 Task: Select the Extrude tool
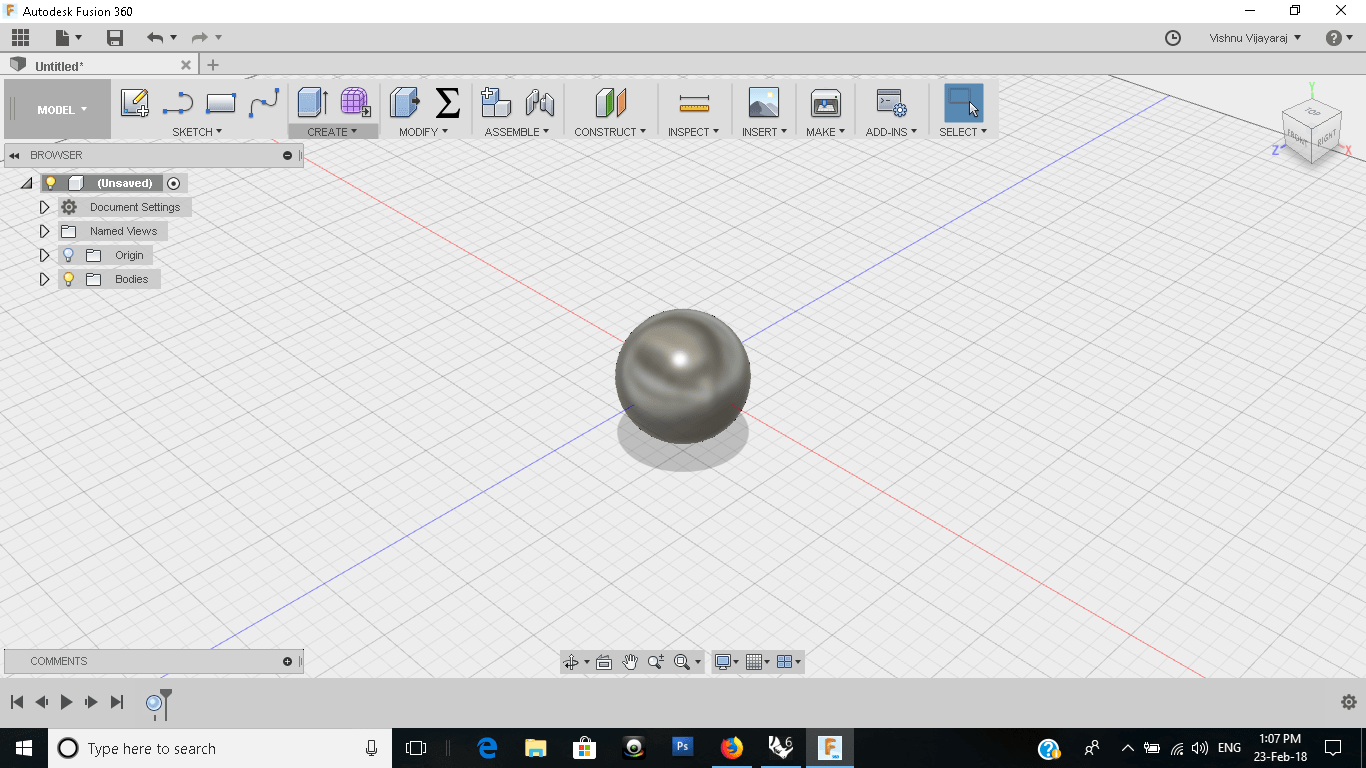pyautogui.click(x=313, y=103)
